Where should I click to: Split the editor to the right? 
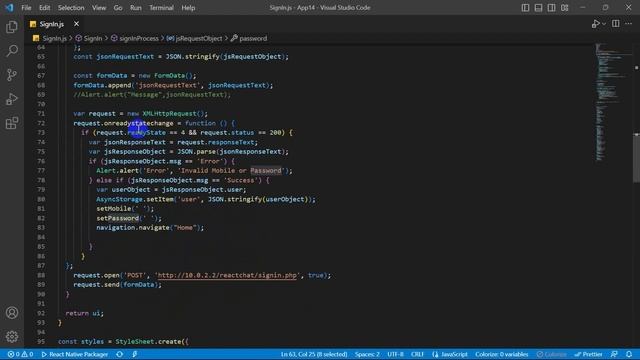coord(616,24)
